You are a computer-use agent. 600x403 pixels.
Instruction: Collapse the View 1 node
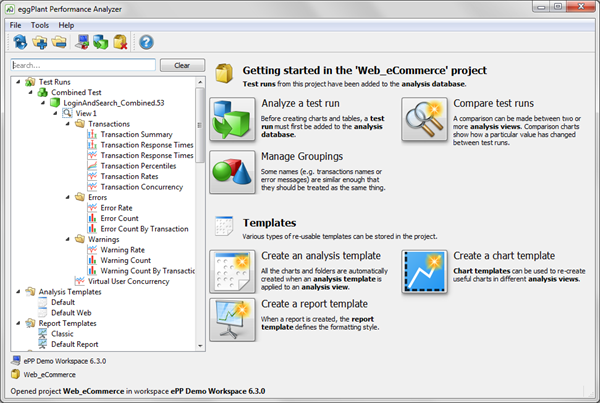55,113
